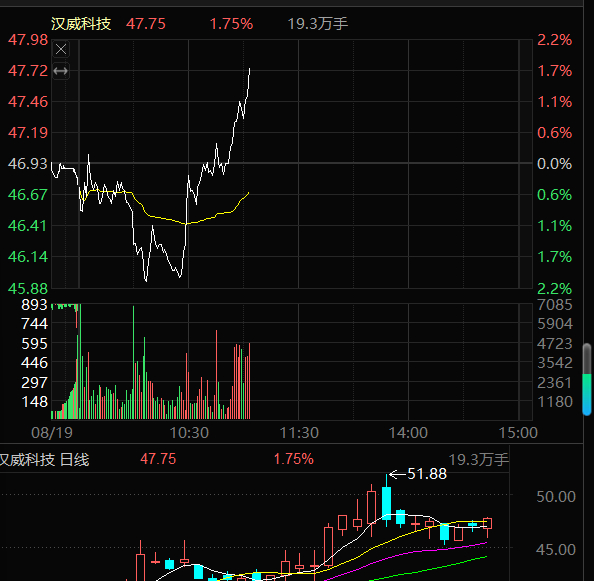Click the 19.3万手 volume in top header
The height and width of the screenshot is (581, 594).
pyautogui.click(x=317, y=24)
